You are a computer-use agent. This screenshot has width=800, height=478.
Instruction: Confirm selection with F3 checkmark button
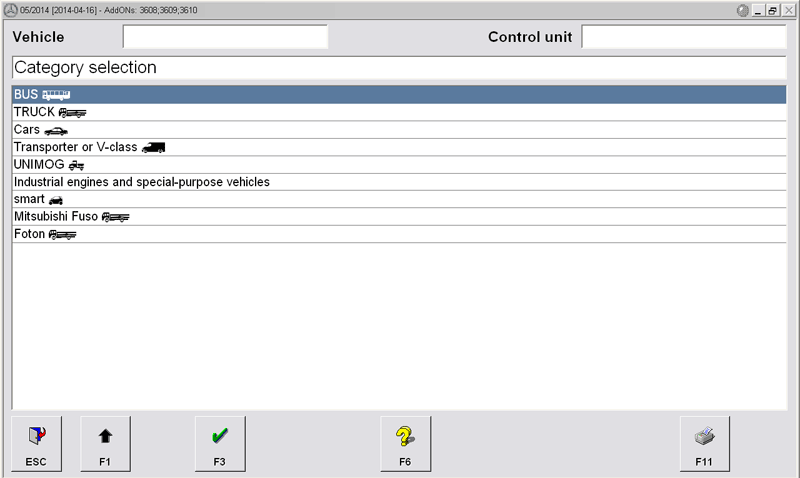(x=220, y=444)
